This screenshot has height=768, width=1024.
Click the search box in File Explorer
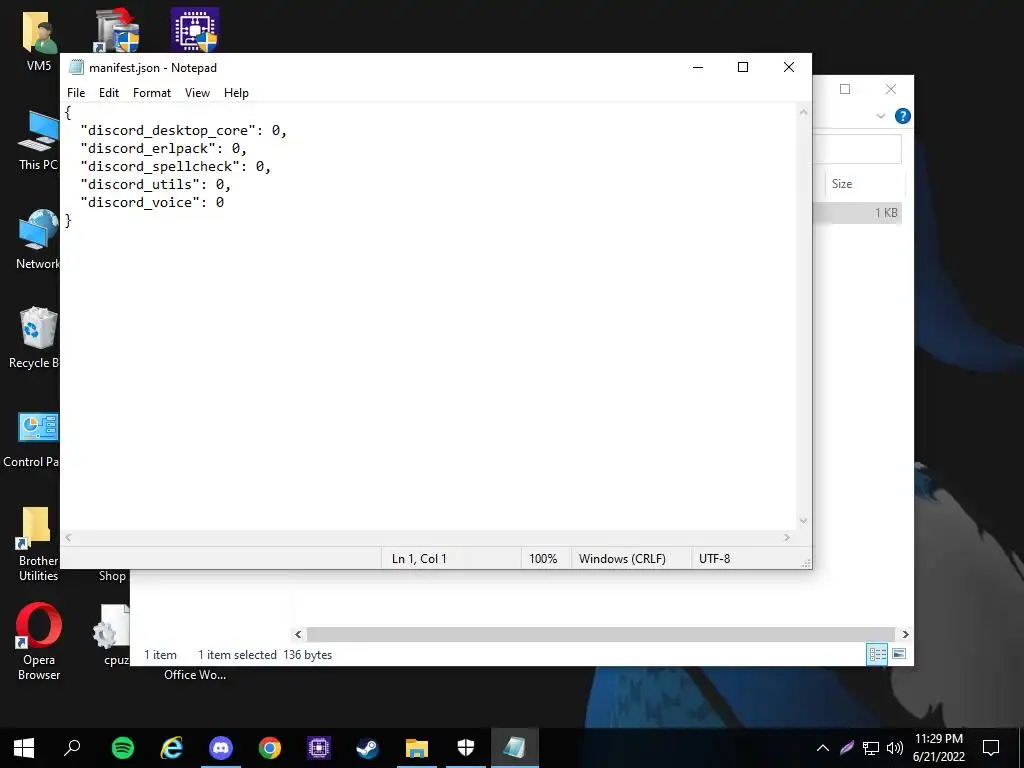pyautogui.click(x=857, y=150)
